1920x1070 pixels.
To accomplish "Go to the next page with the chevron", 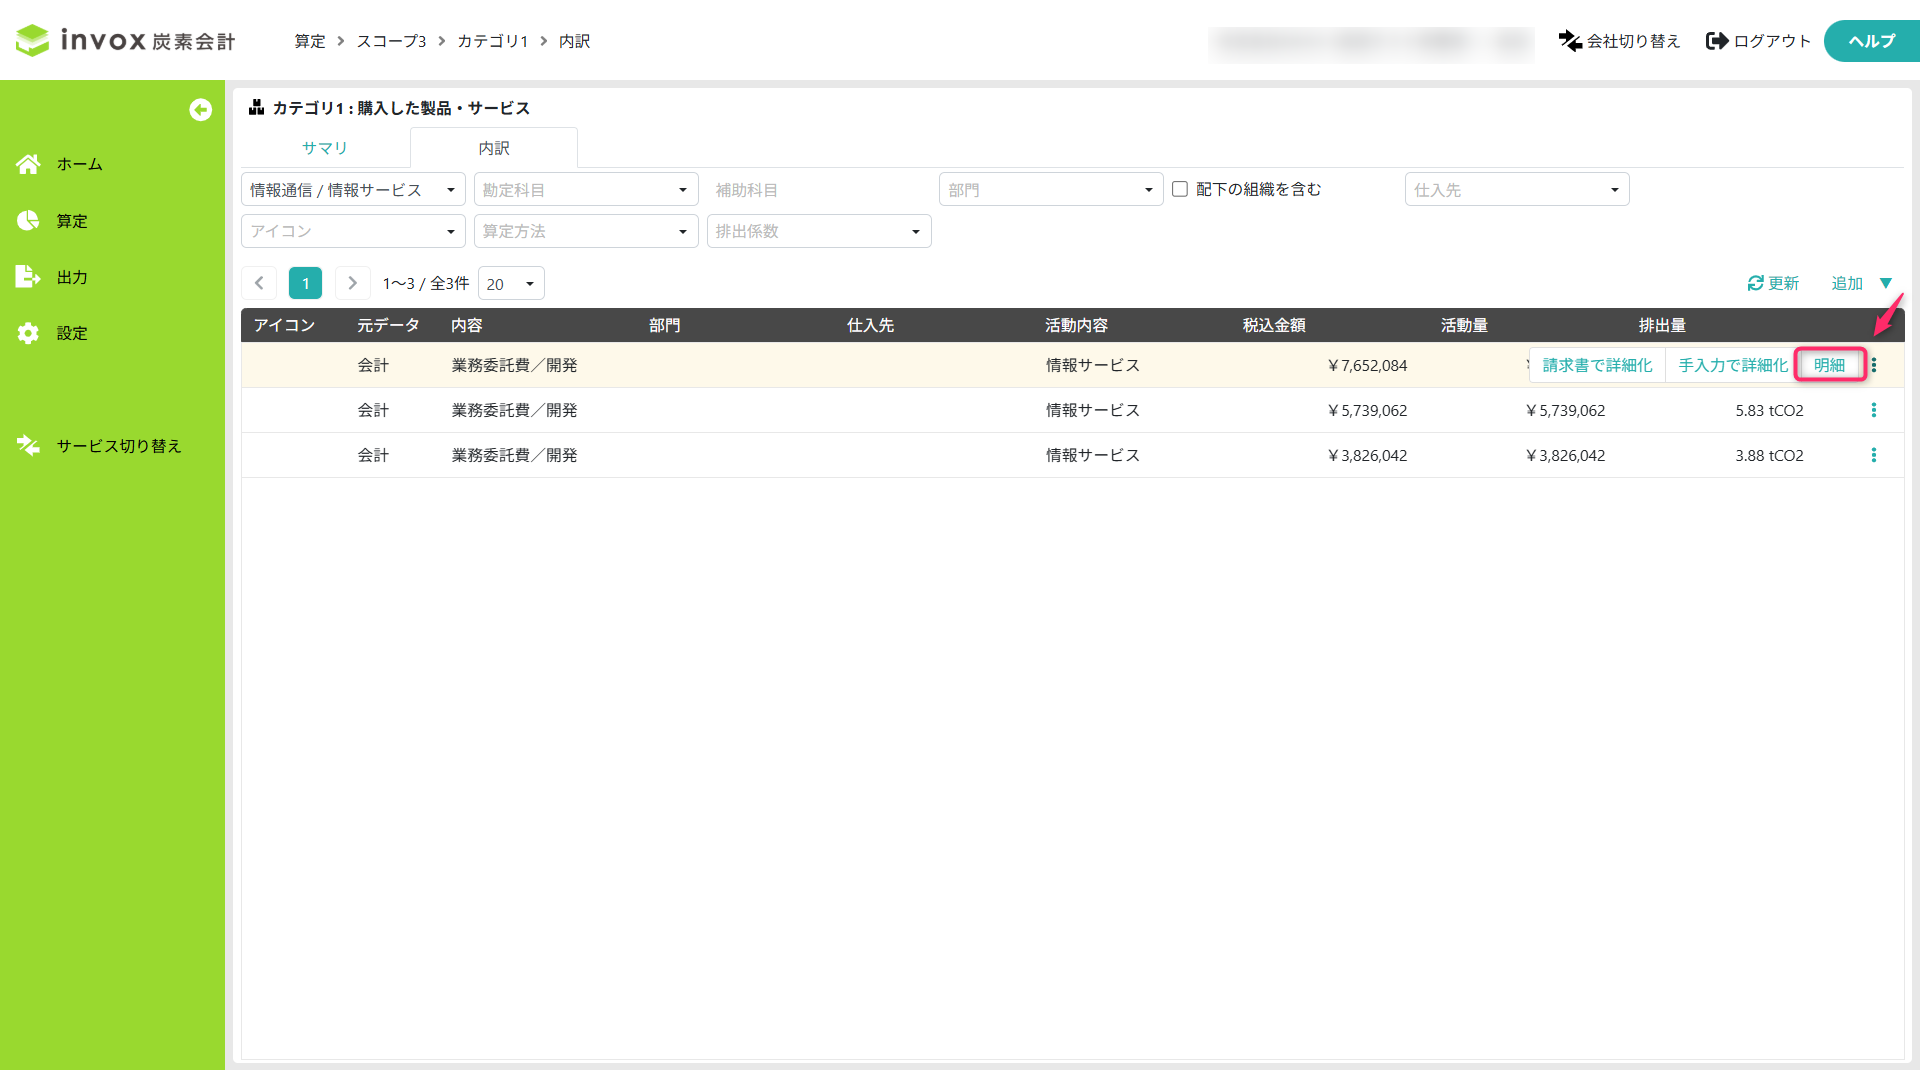I will [x=352, y=283].
